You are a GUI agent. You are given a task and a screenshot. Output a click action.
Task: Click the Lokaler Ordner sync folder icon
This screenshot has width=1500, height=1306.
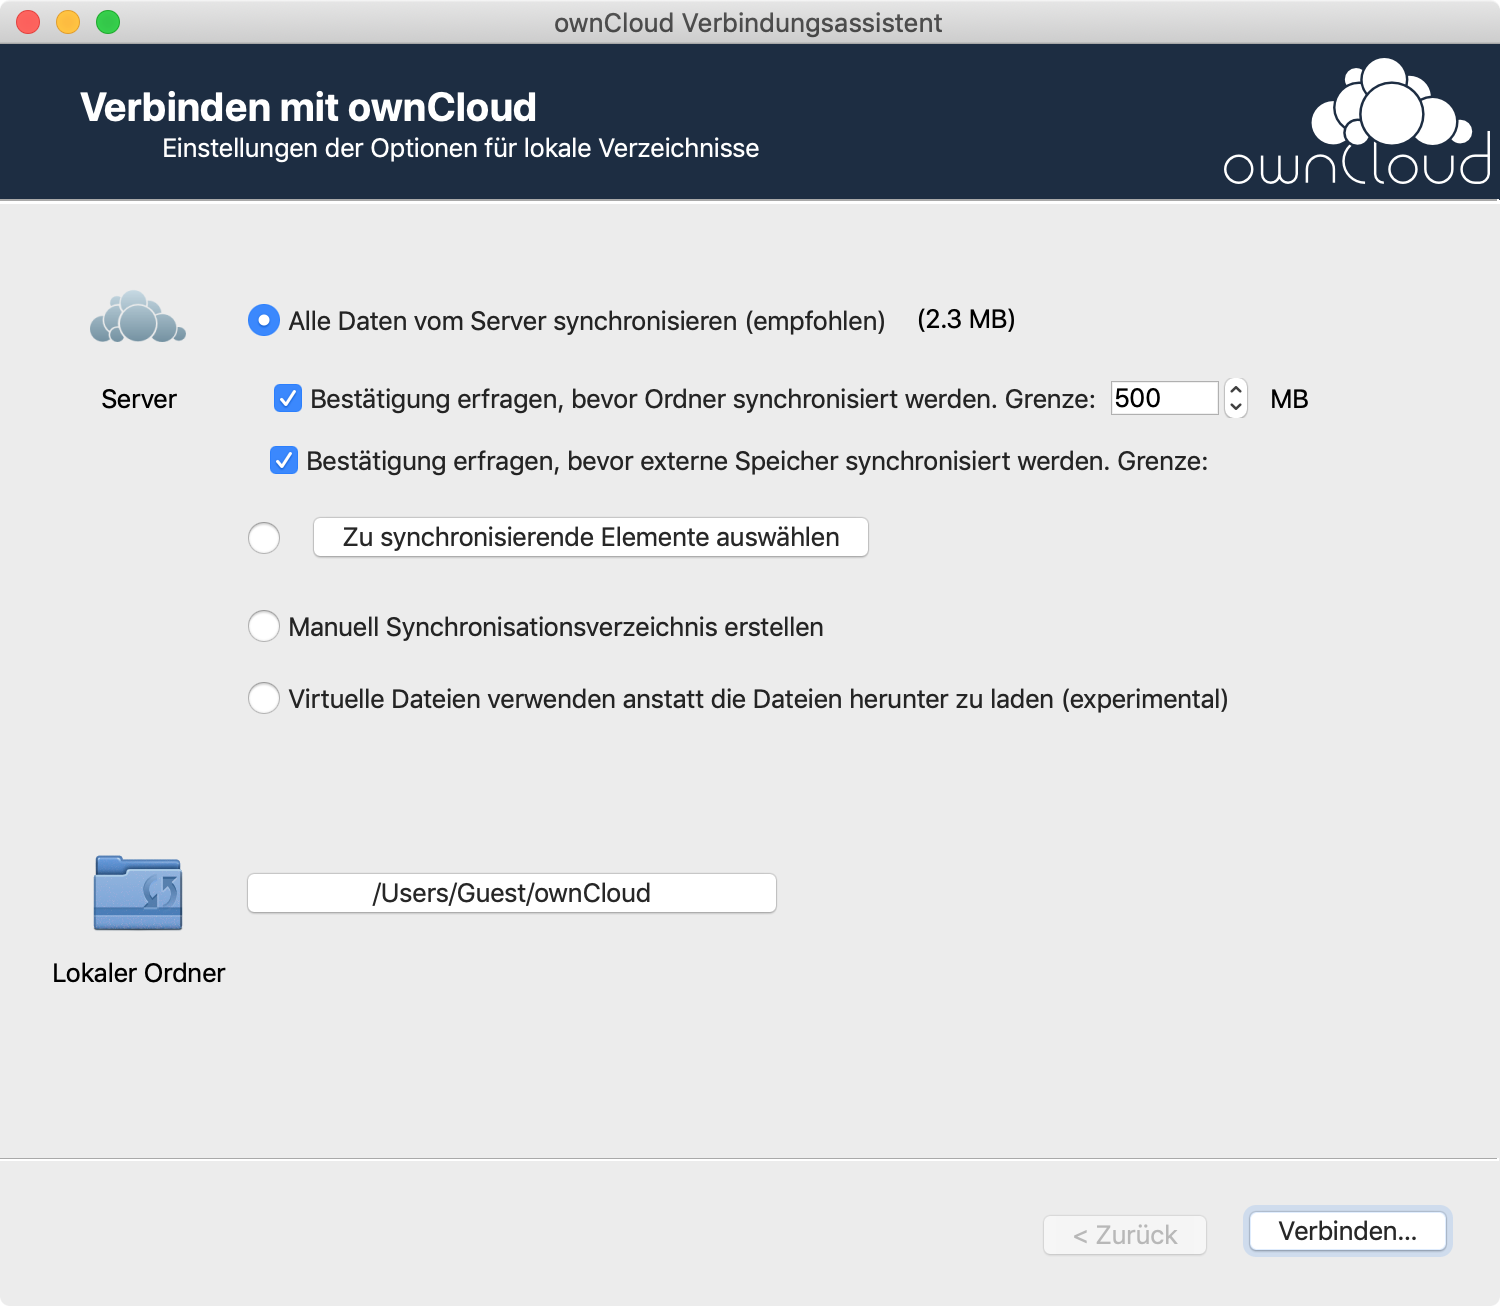pyautogui.click(x=138, y=893)
